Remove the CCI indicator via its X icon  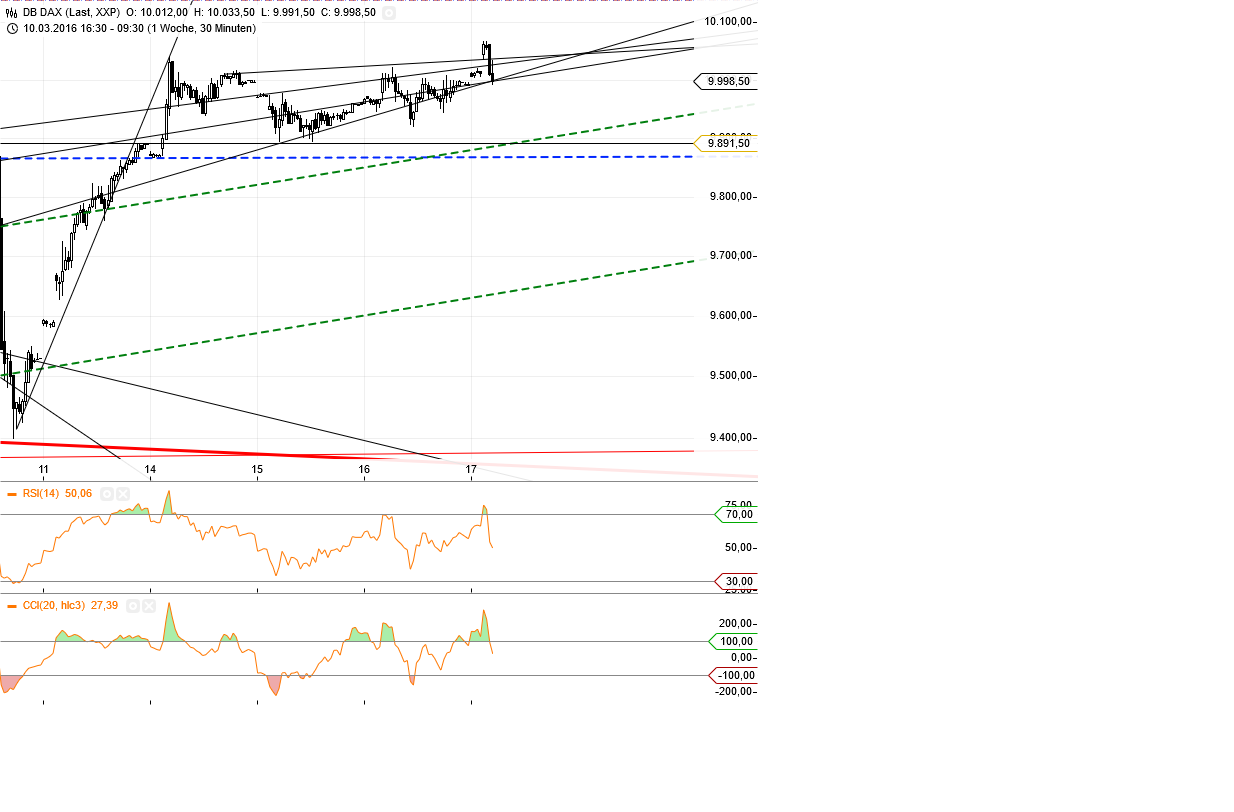point(150,605)
